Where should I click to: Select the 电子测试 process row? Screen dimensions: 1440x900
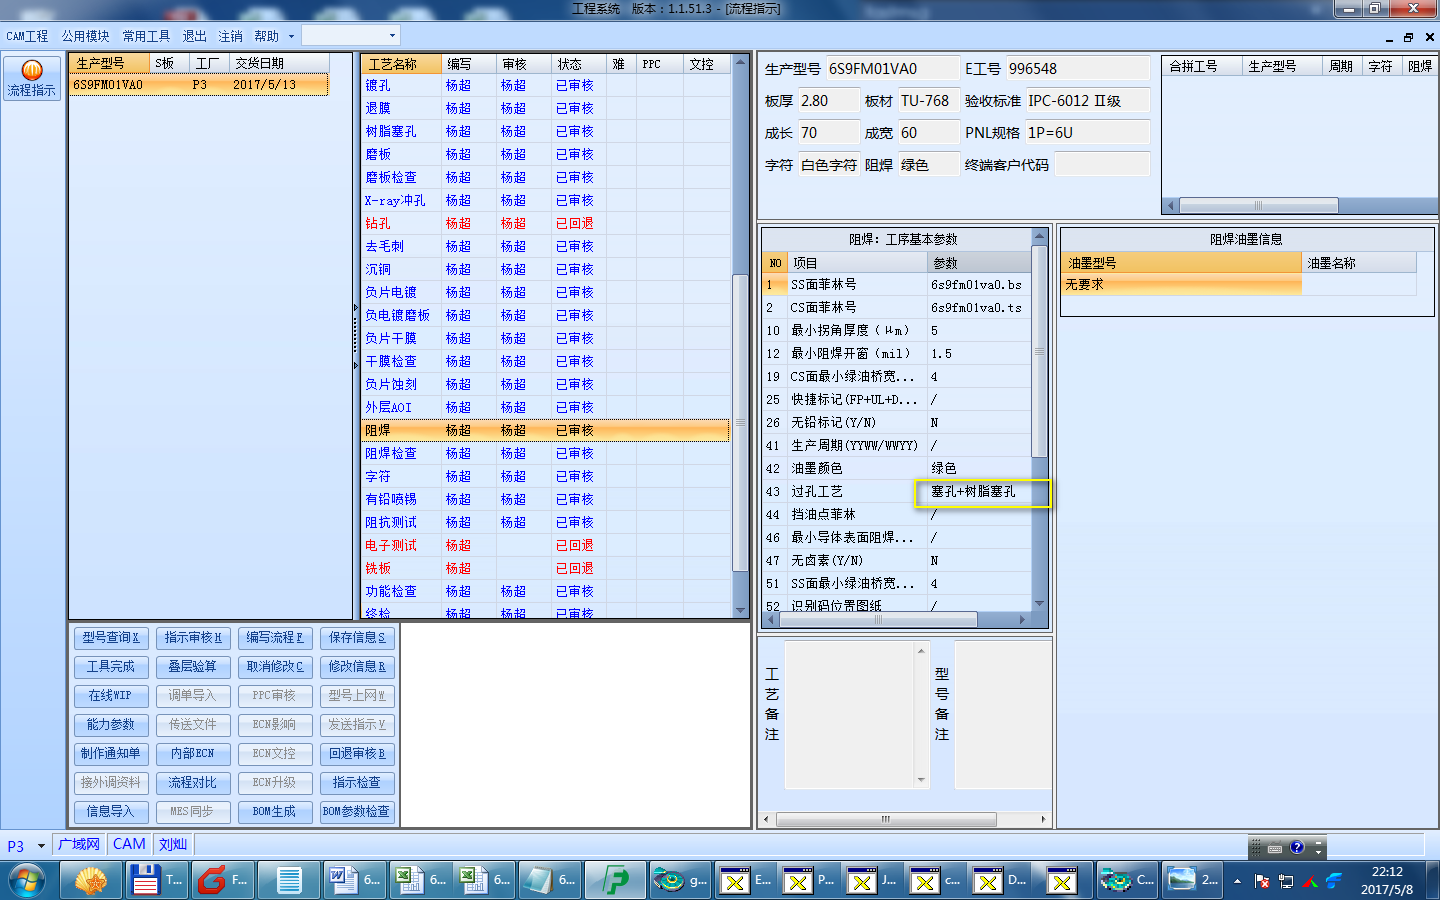[x=546, y=546]
